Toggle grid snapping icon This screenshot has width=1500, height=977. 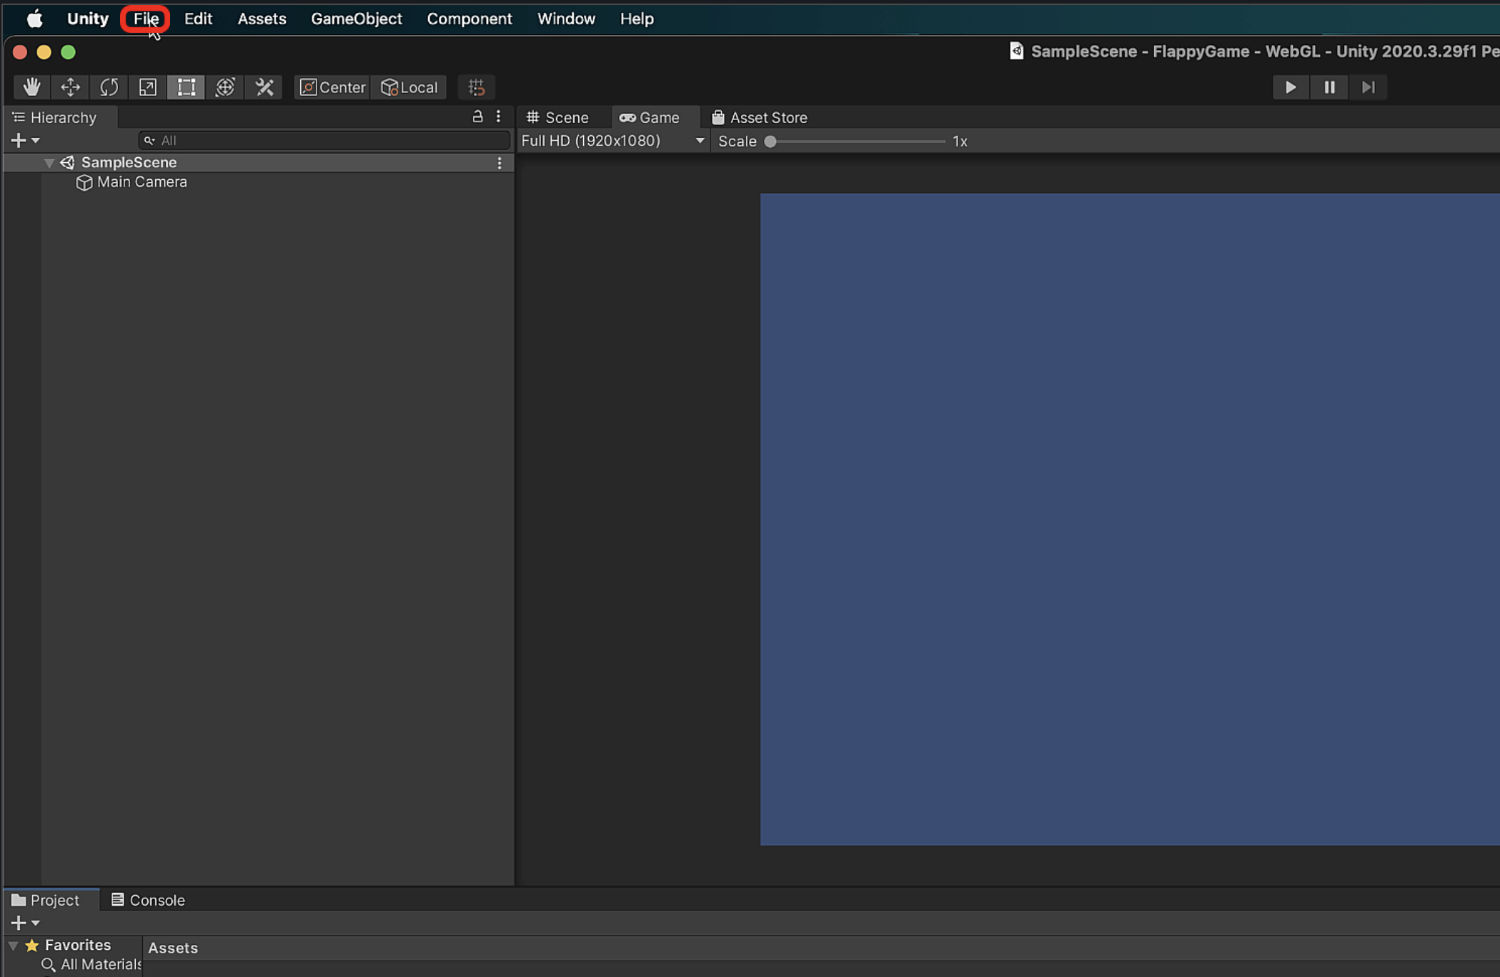point(477,87)
